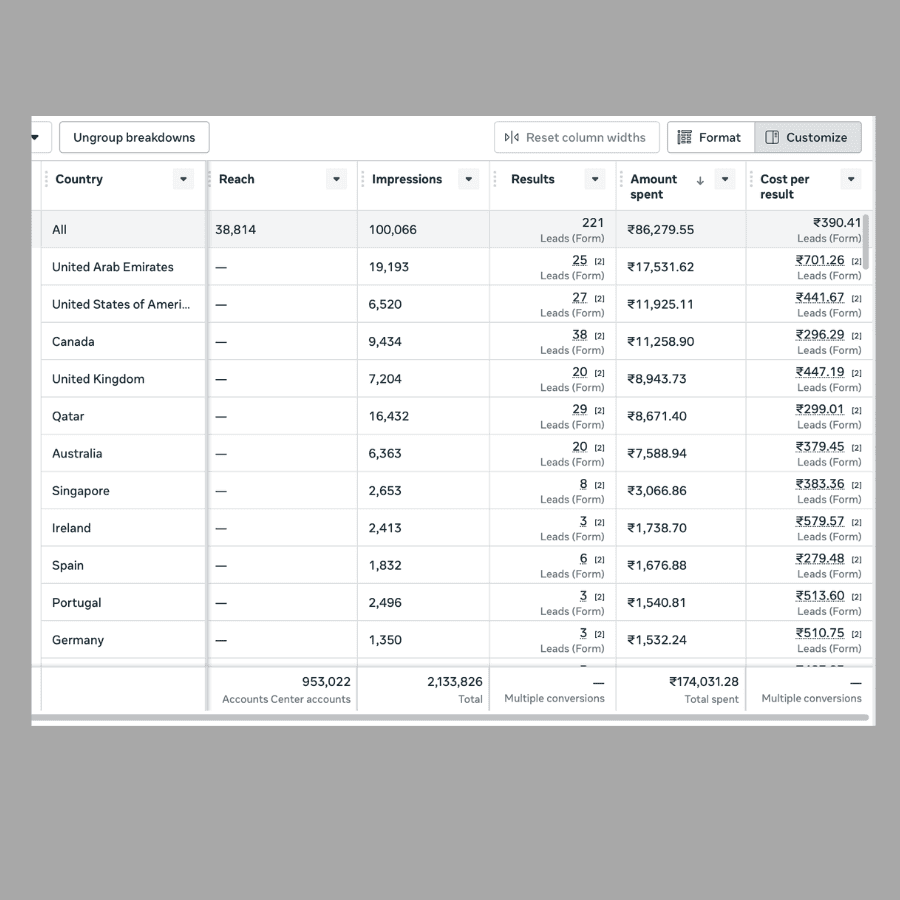The width and height of the screenshot is (900, 900).
Task: Select the United Arab Emirates row label
Action: pyautogui.click(x=112, y=267)
